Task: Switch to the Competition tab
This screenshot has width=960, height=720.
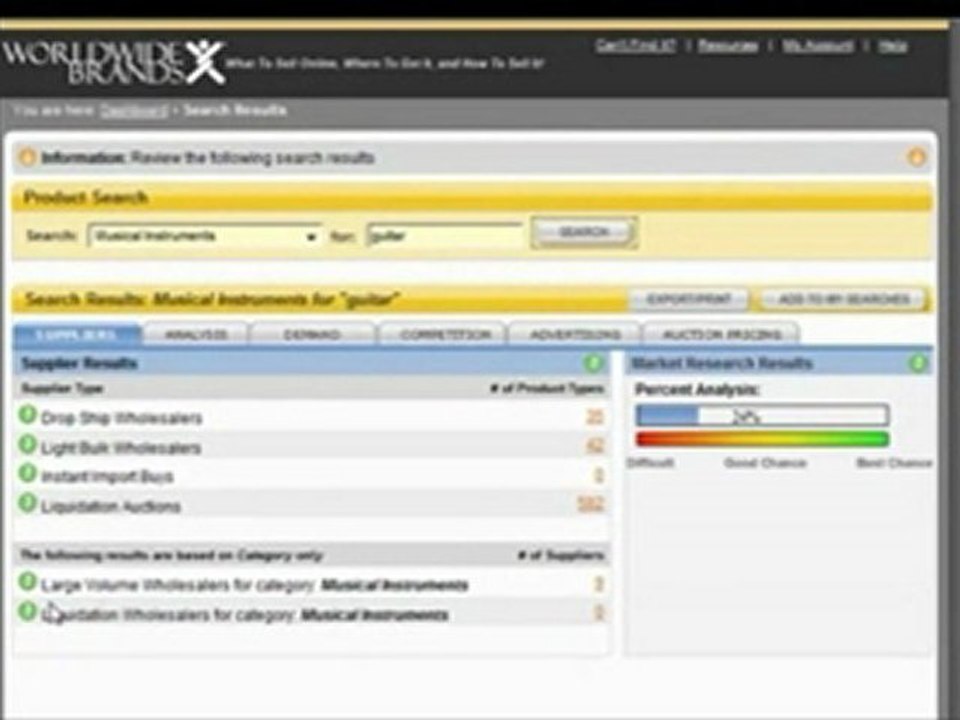Action: pos(445,335)
